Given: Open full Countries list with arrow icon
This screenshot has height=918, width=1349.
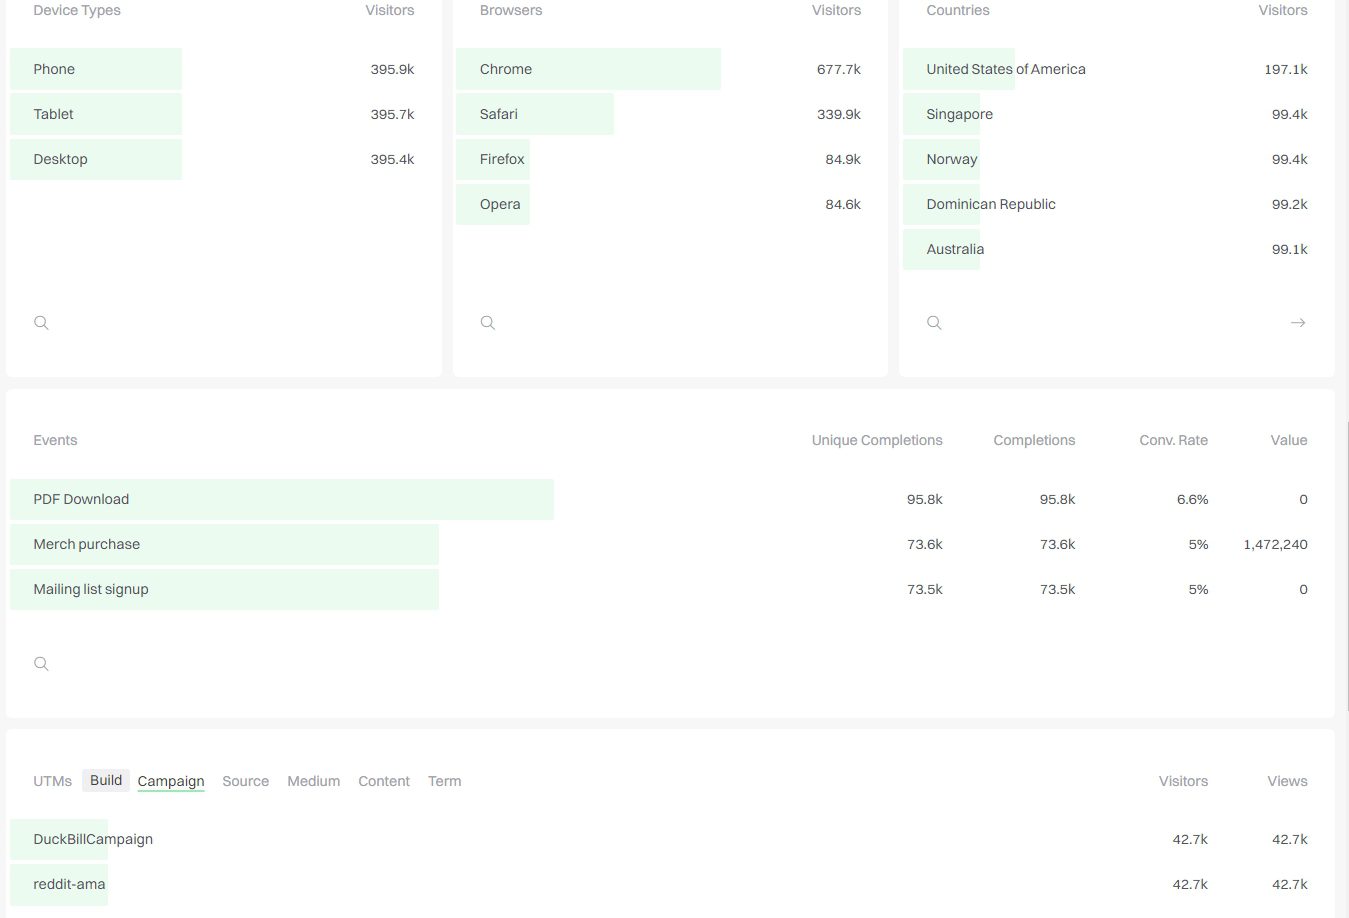Looking at the screenshot, I should [1298, 323].
